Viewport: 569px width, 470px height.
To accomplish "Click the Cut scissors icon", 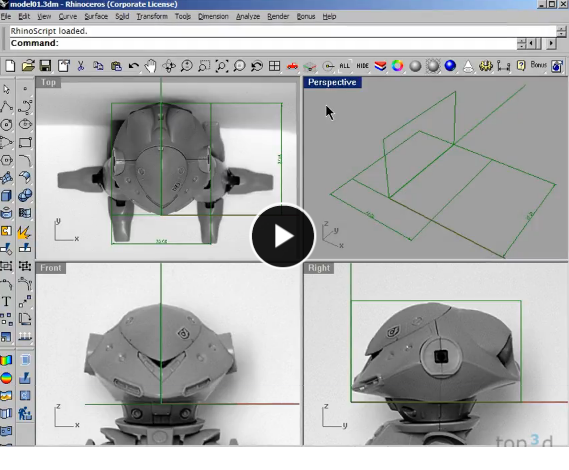I will tap(81, 66).
